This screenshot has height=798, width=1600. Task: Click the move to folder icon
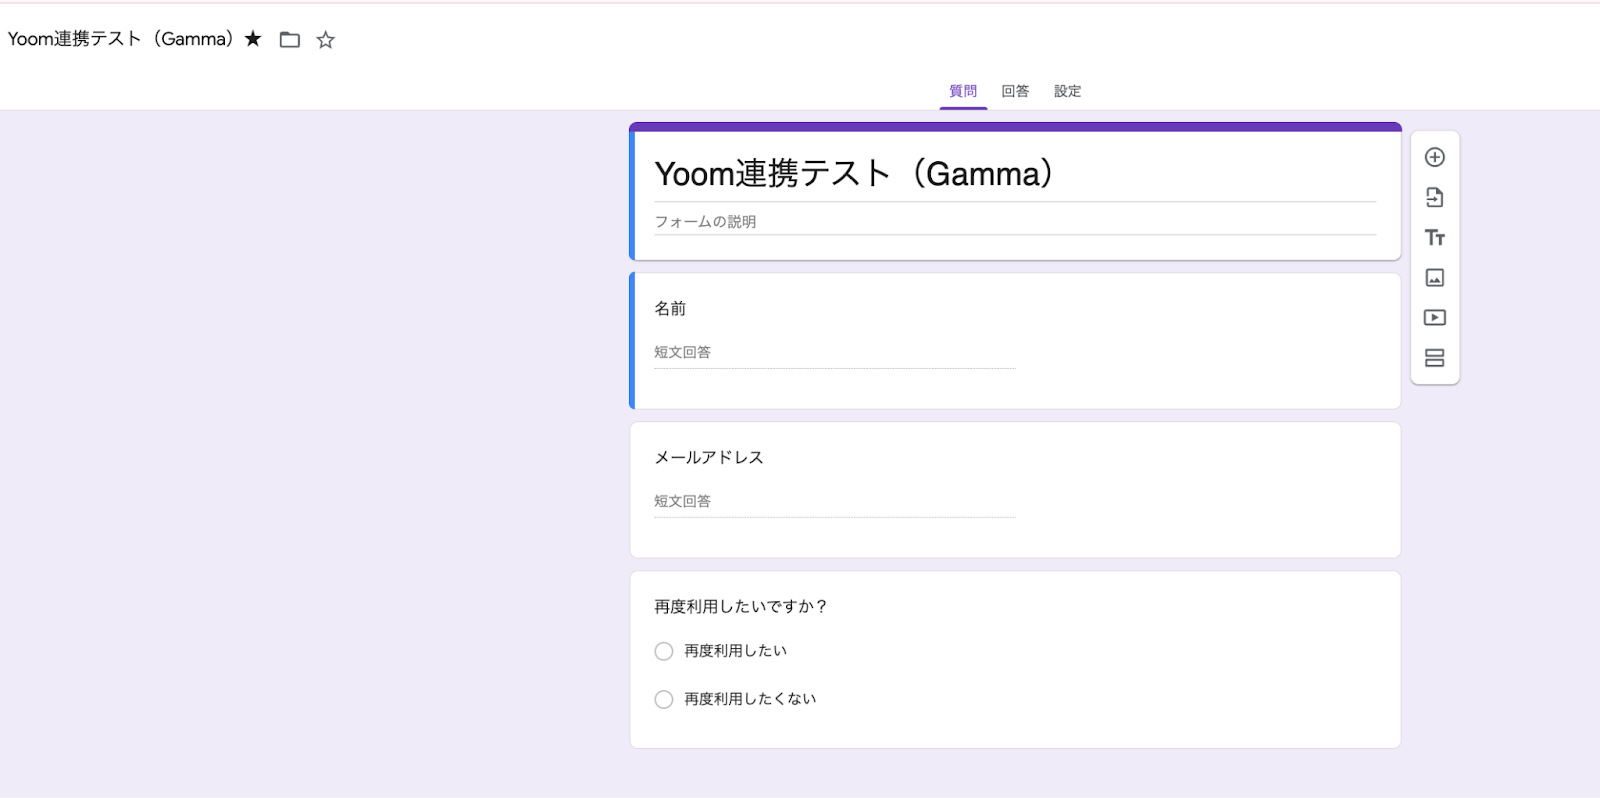point(290,40)
